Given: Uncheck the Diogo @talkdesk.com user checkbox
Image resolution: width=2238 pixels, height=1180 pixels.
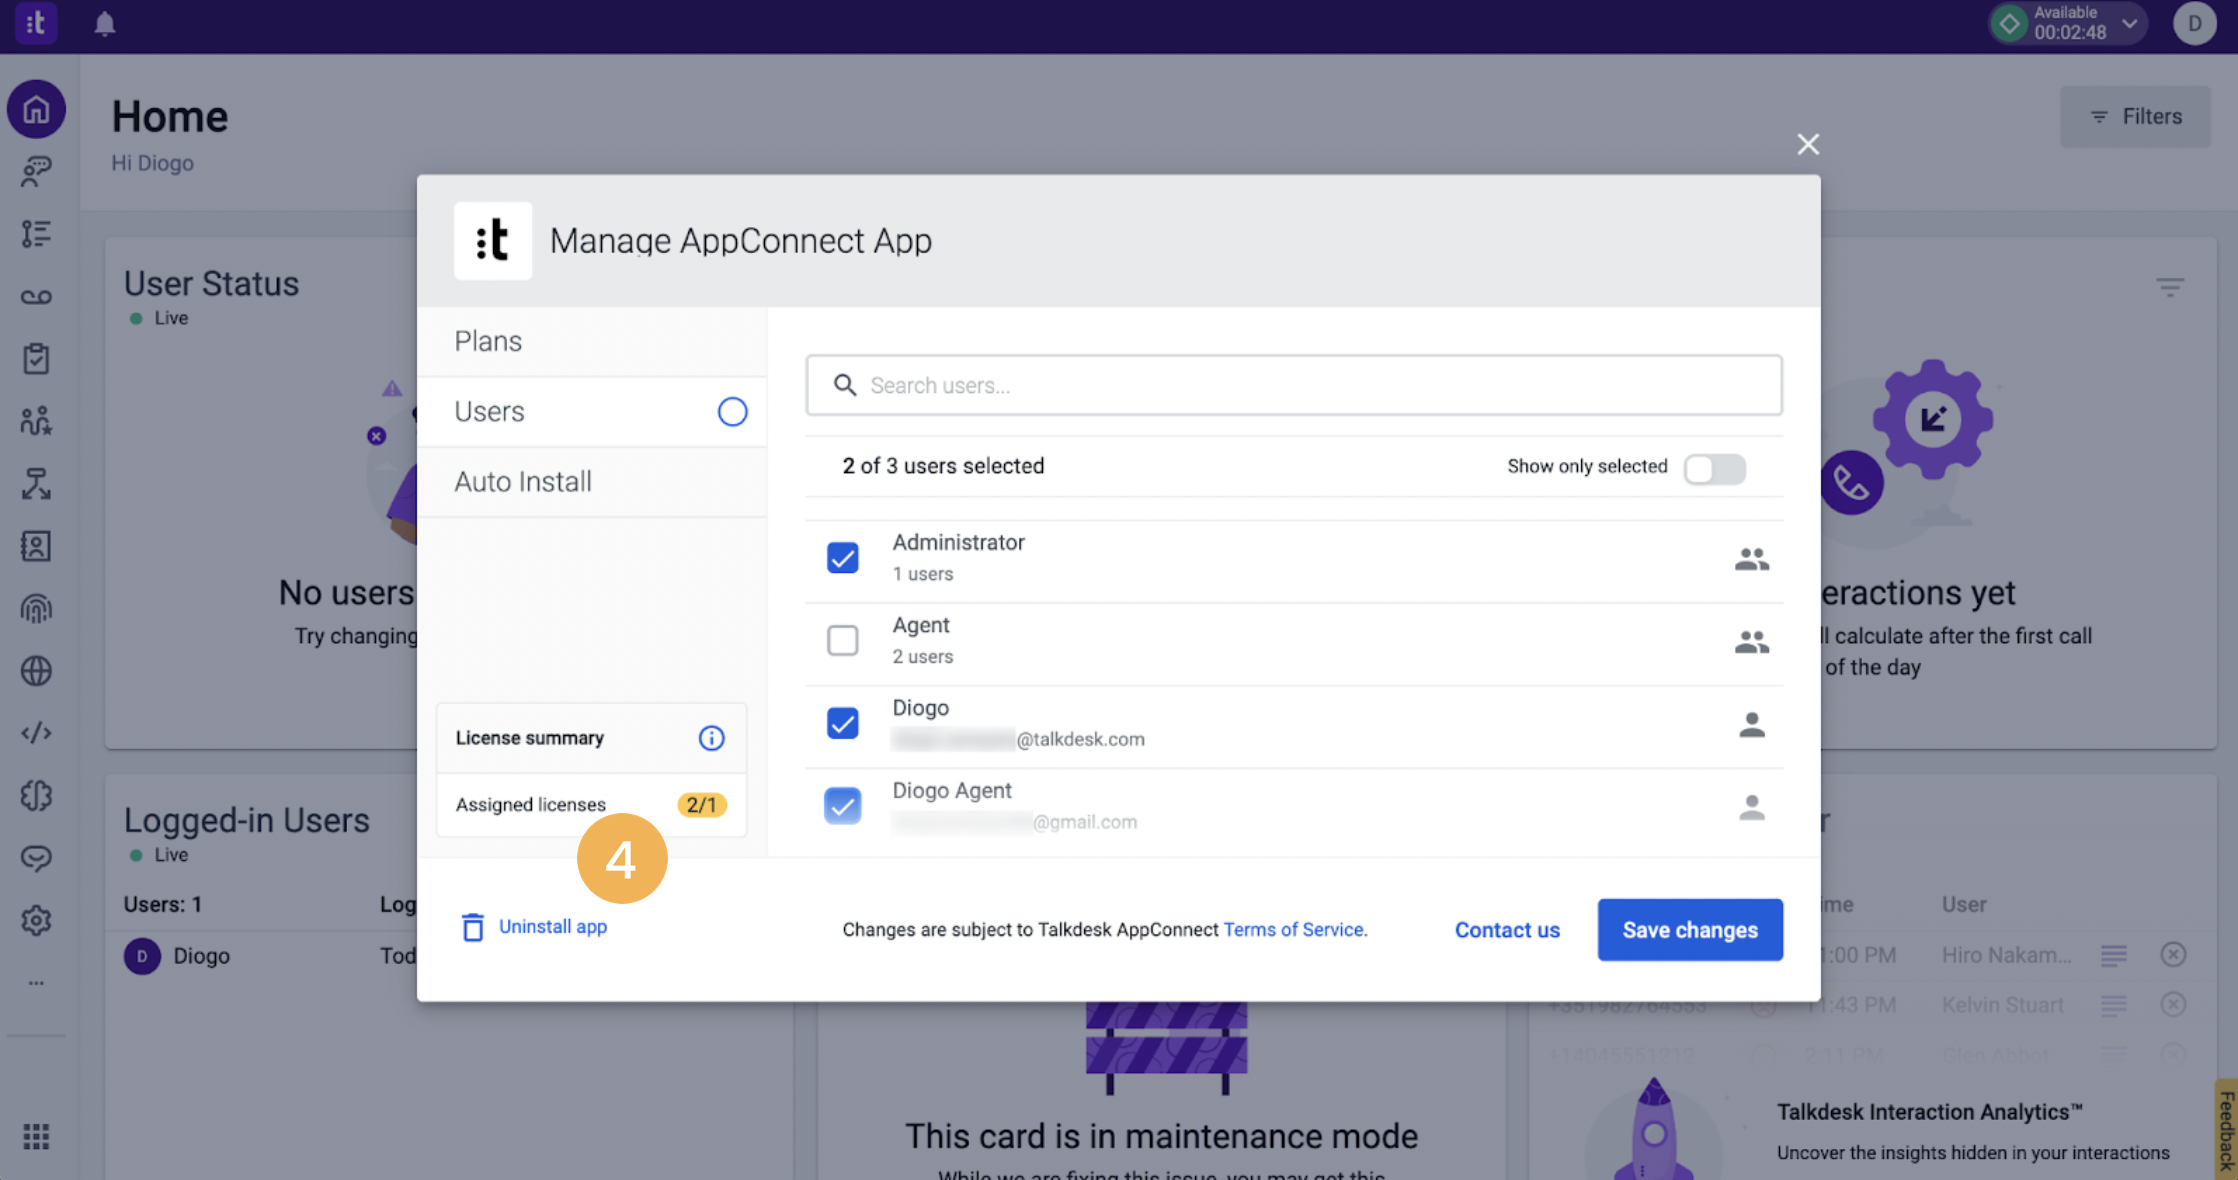Looking at the screenshot, I should [843, 723].
